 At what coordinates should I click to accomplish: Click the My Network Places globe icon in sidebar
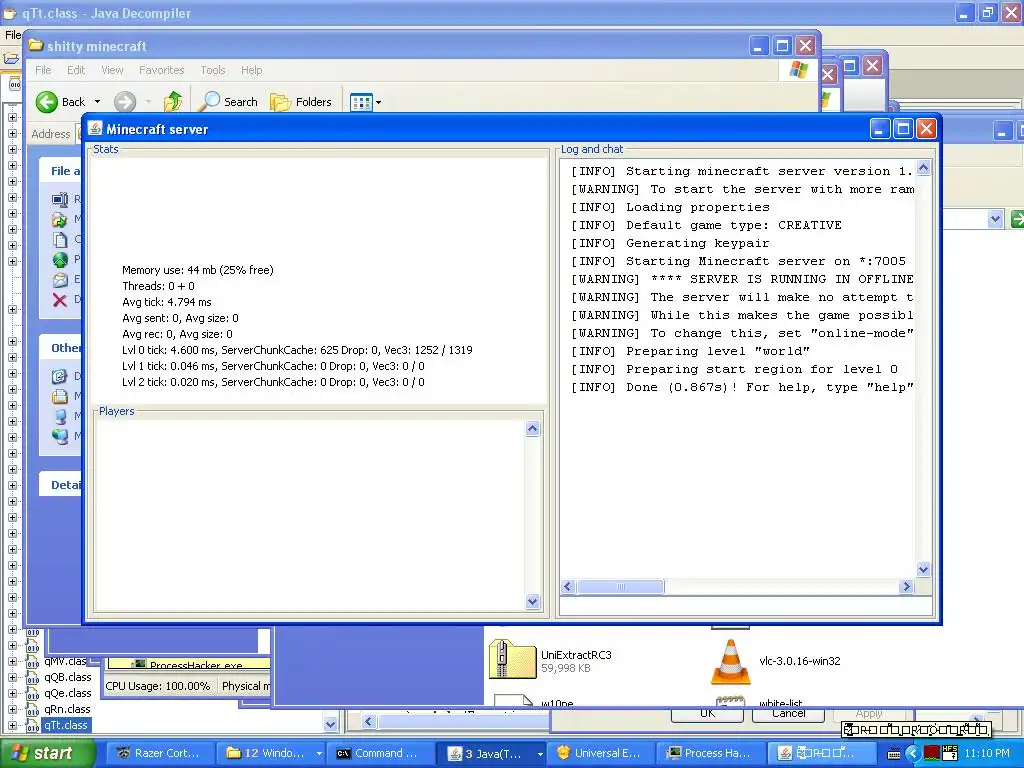pos(59,436)
